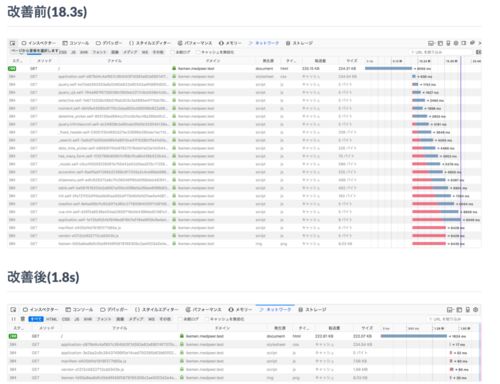Open the ストレージ tab in the upper panel
Viewport: 500px width, 384px height.
[300, 43]
